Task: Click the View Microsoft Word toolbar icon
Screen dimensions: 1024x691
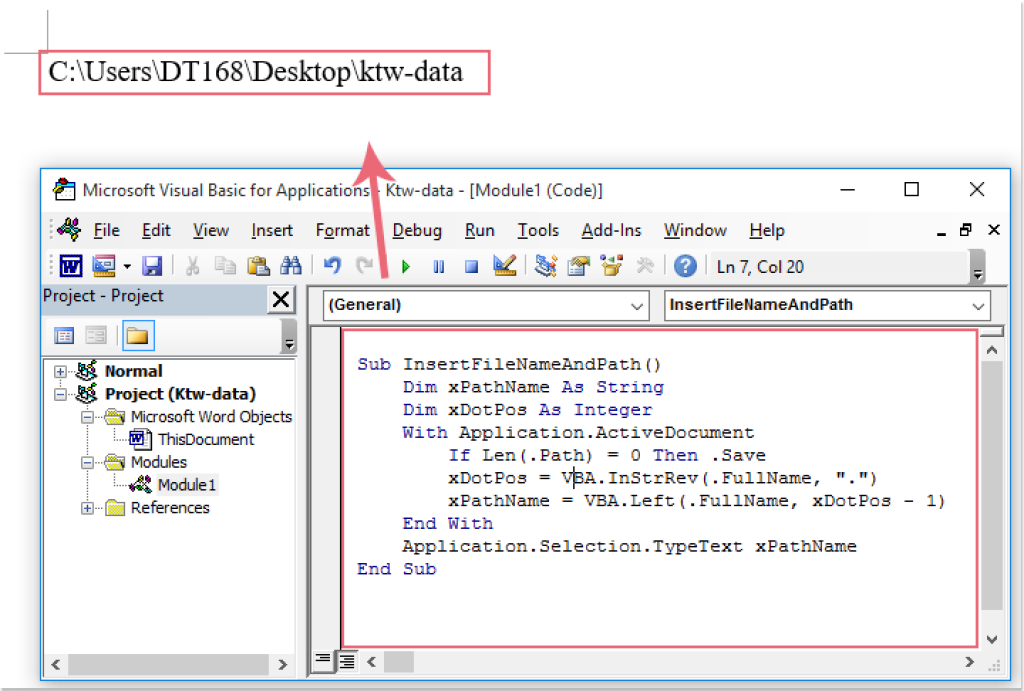Action: tap(71, 267)
